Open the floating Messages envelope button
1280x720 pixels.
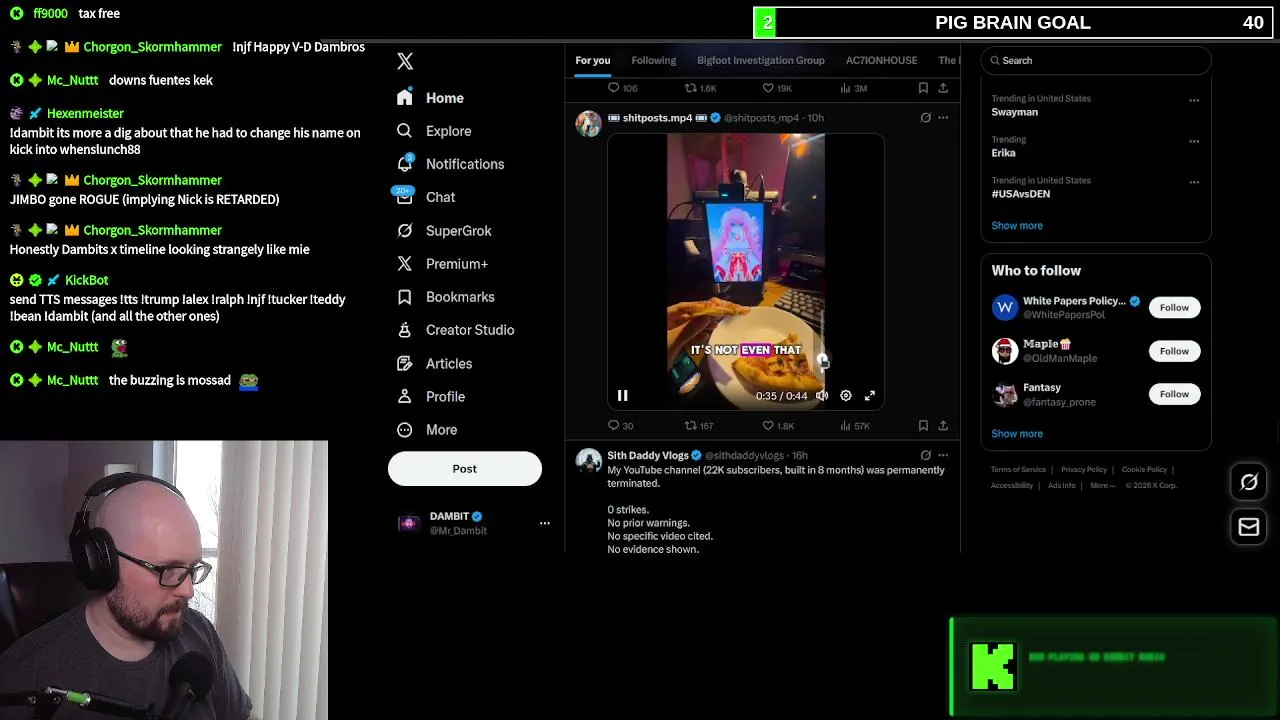tap(1249, 527)
